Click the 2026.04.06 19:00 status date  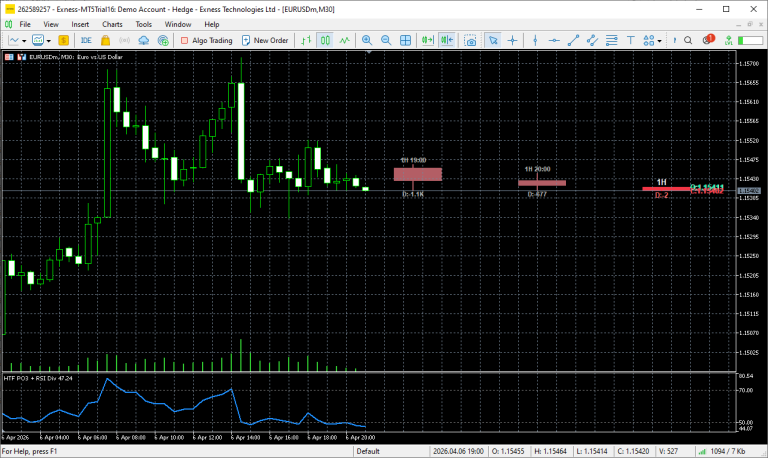[458, 451]
